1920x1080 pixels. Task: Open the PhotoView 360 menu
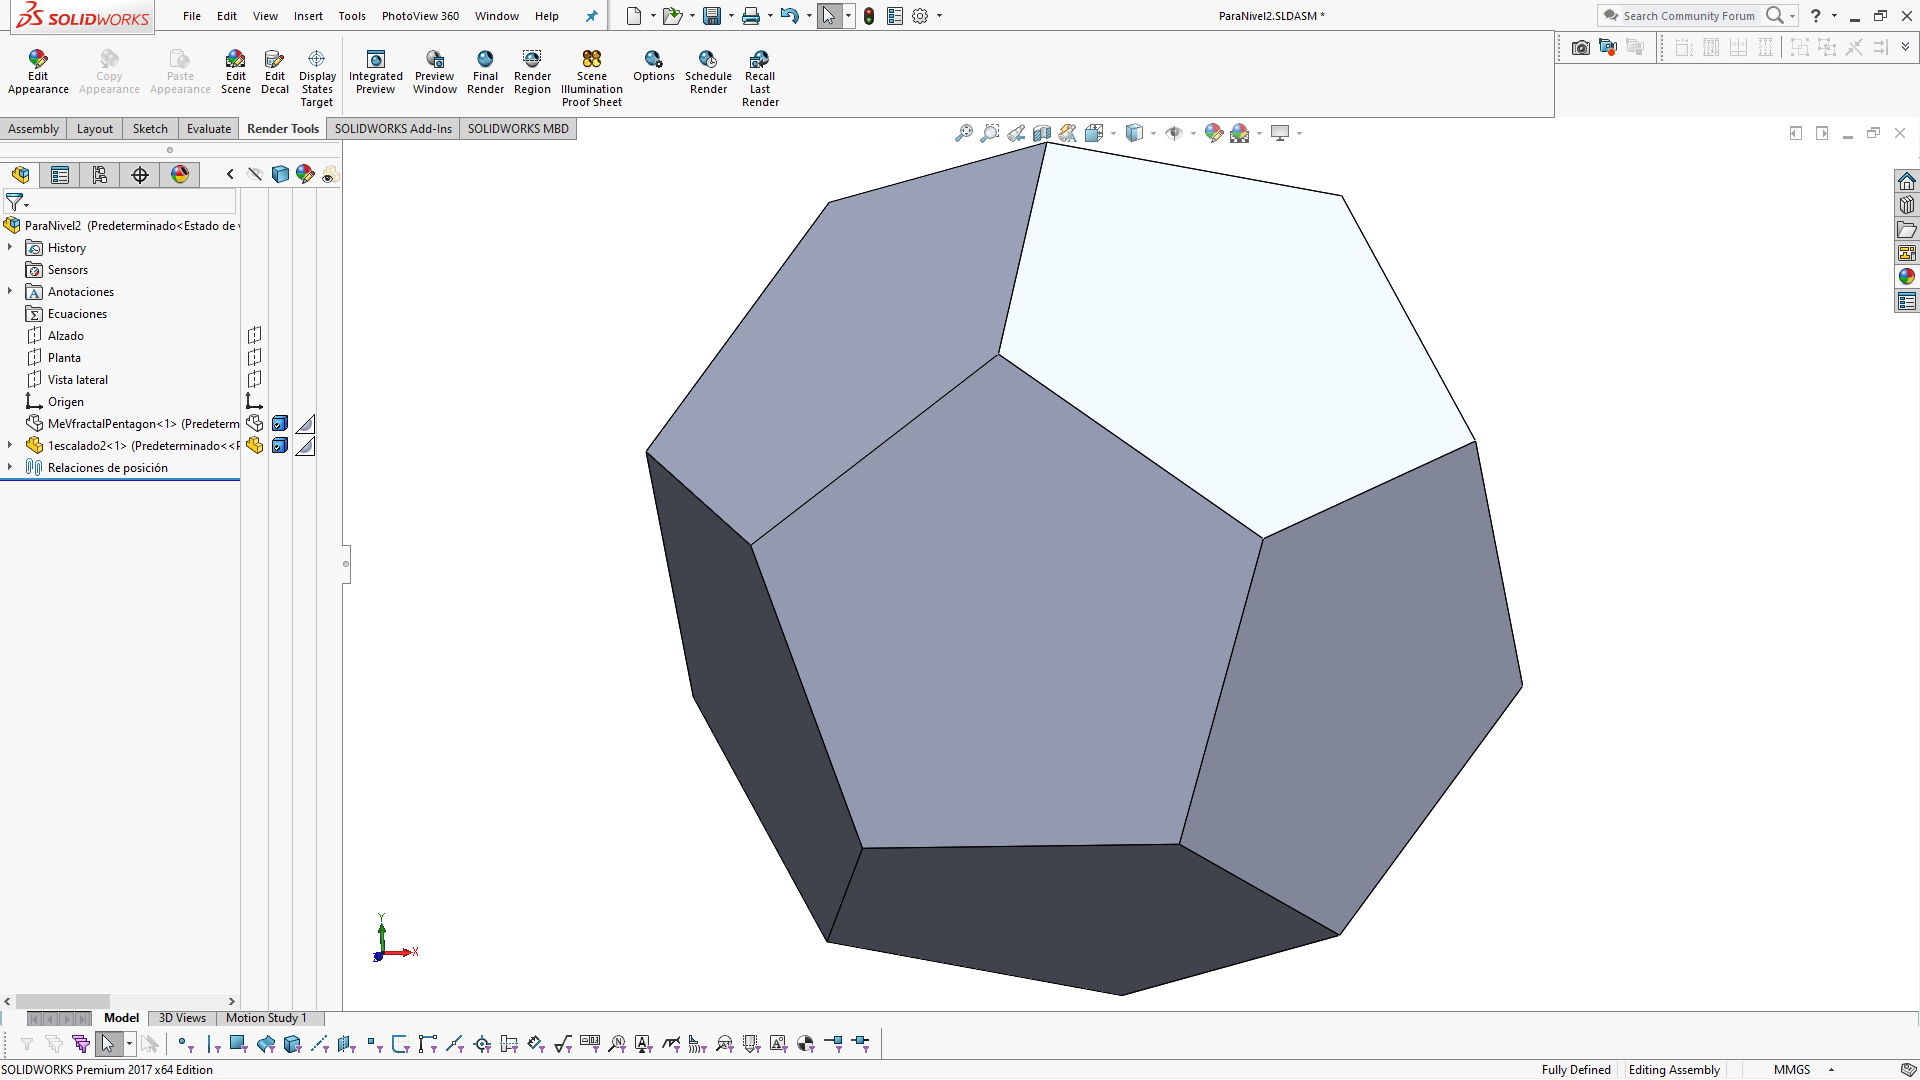[x=420, y=16]
